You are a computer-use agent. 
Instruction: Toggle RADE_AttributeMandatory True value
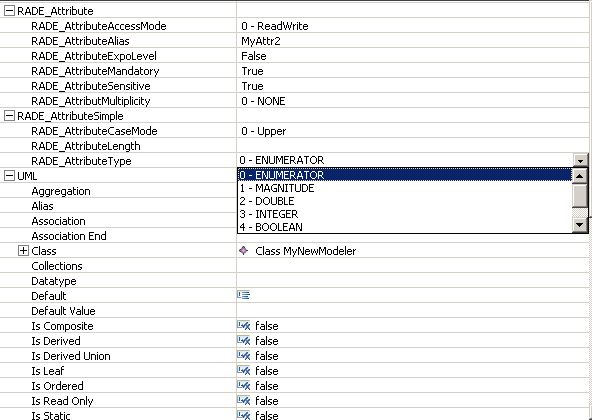click(252, 71)
